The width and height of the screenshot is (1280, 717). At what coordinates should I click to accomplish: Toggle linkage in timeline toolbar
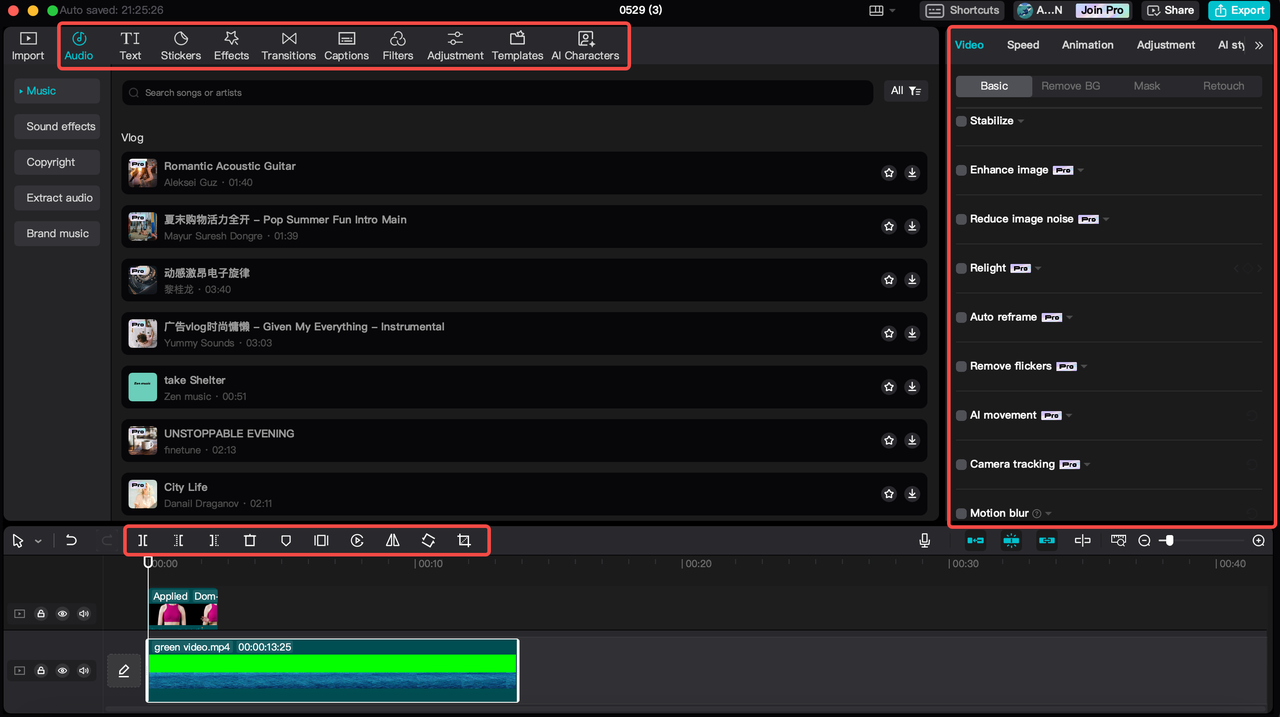pyautogui.click(x=1047, y=540)
